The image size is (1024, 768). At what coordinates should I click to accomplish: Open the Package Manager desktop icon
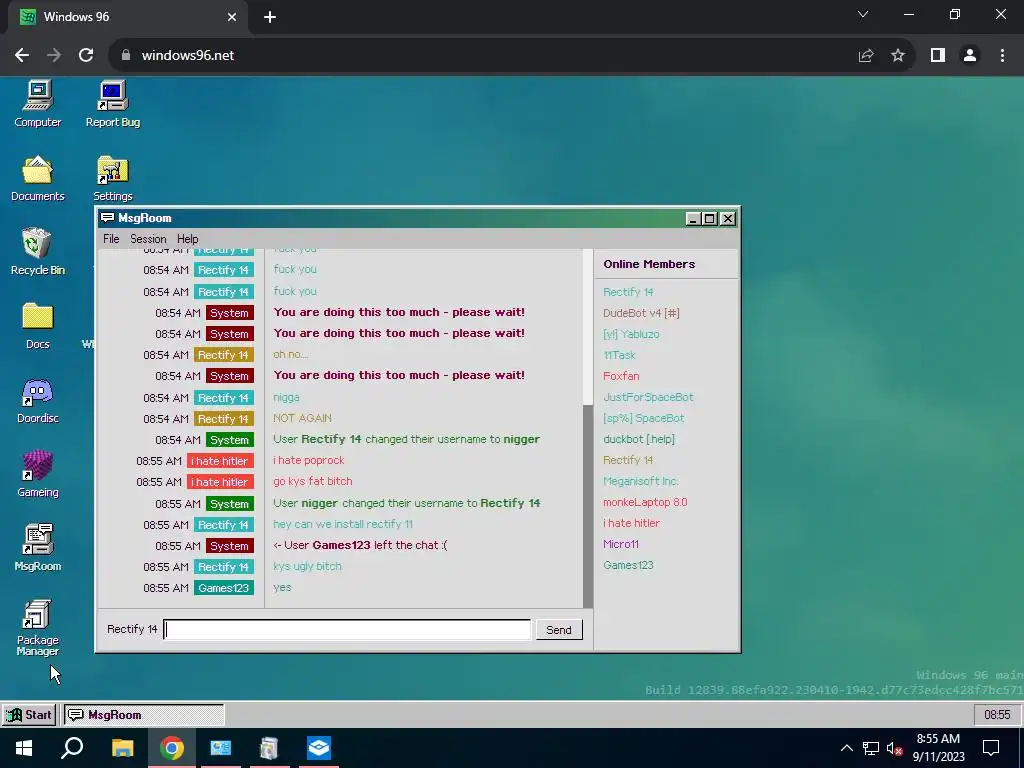click(x=38, y=627)
